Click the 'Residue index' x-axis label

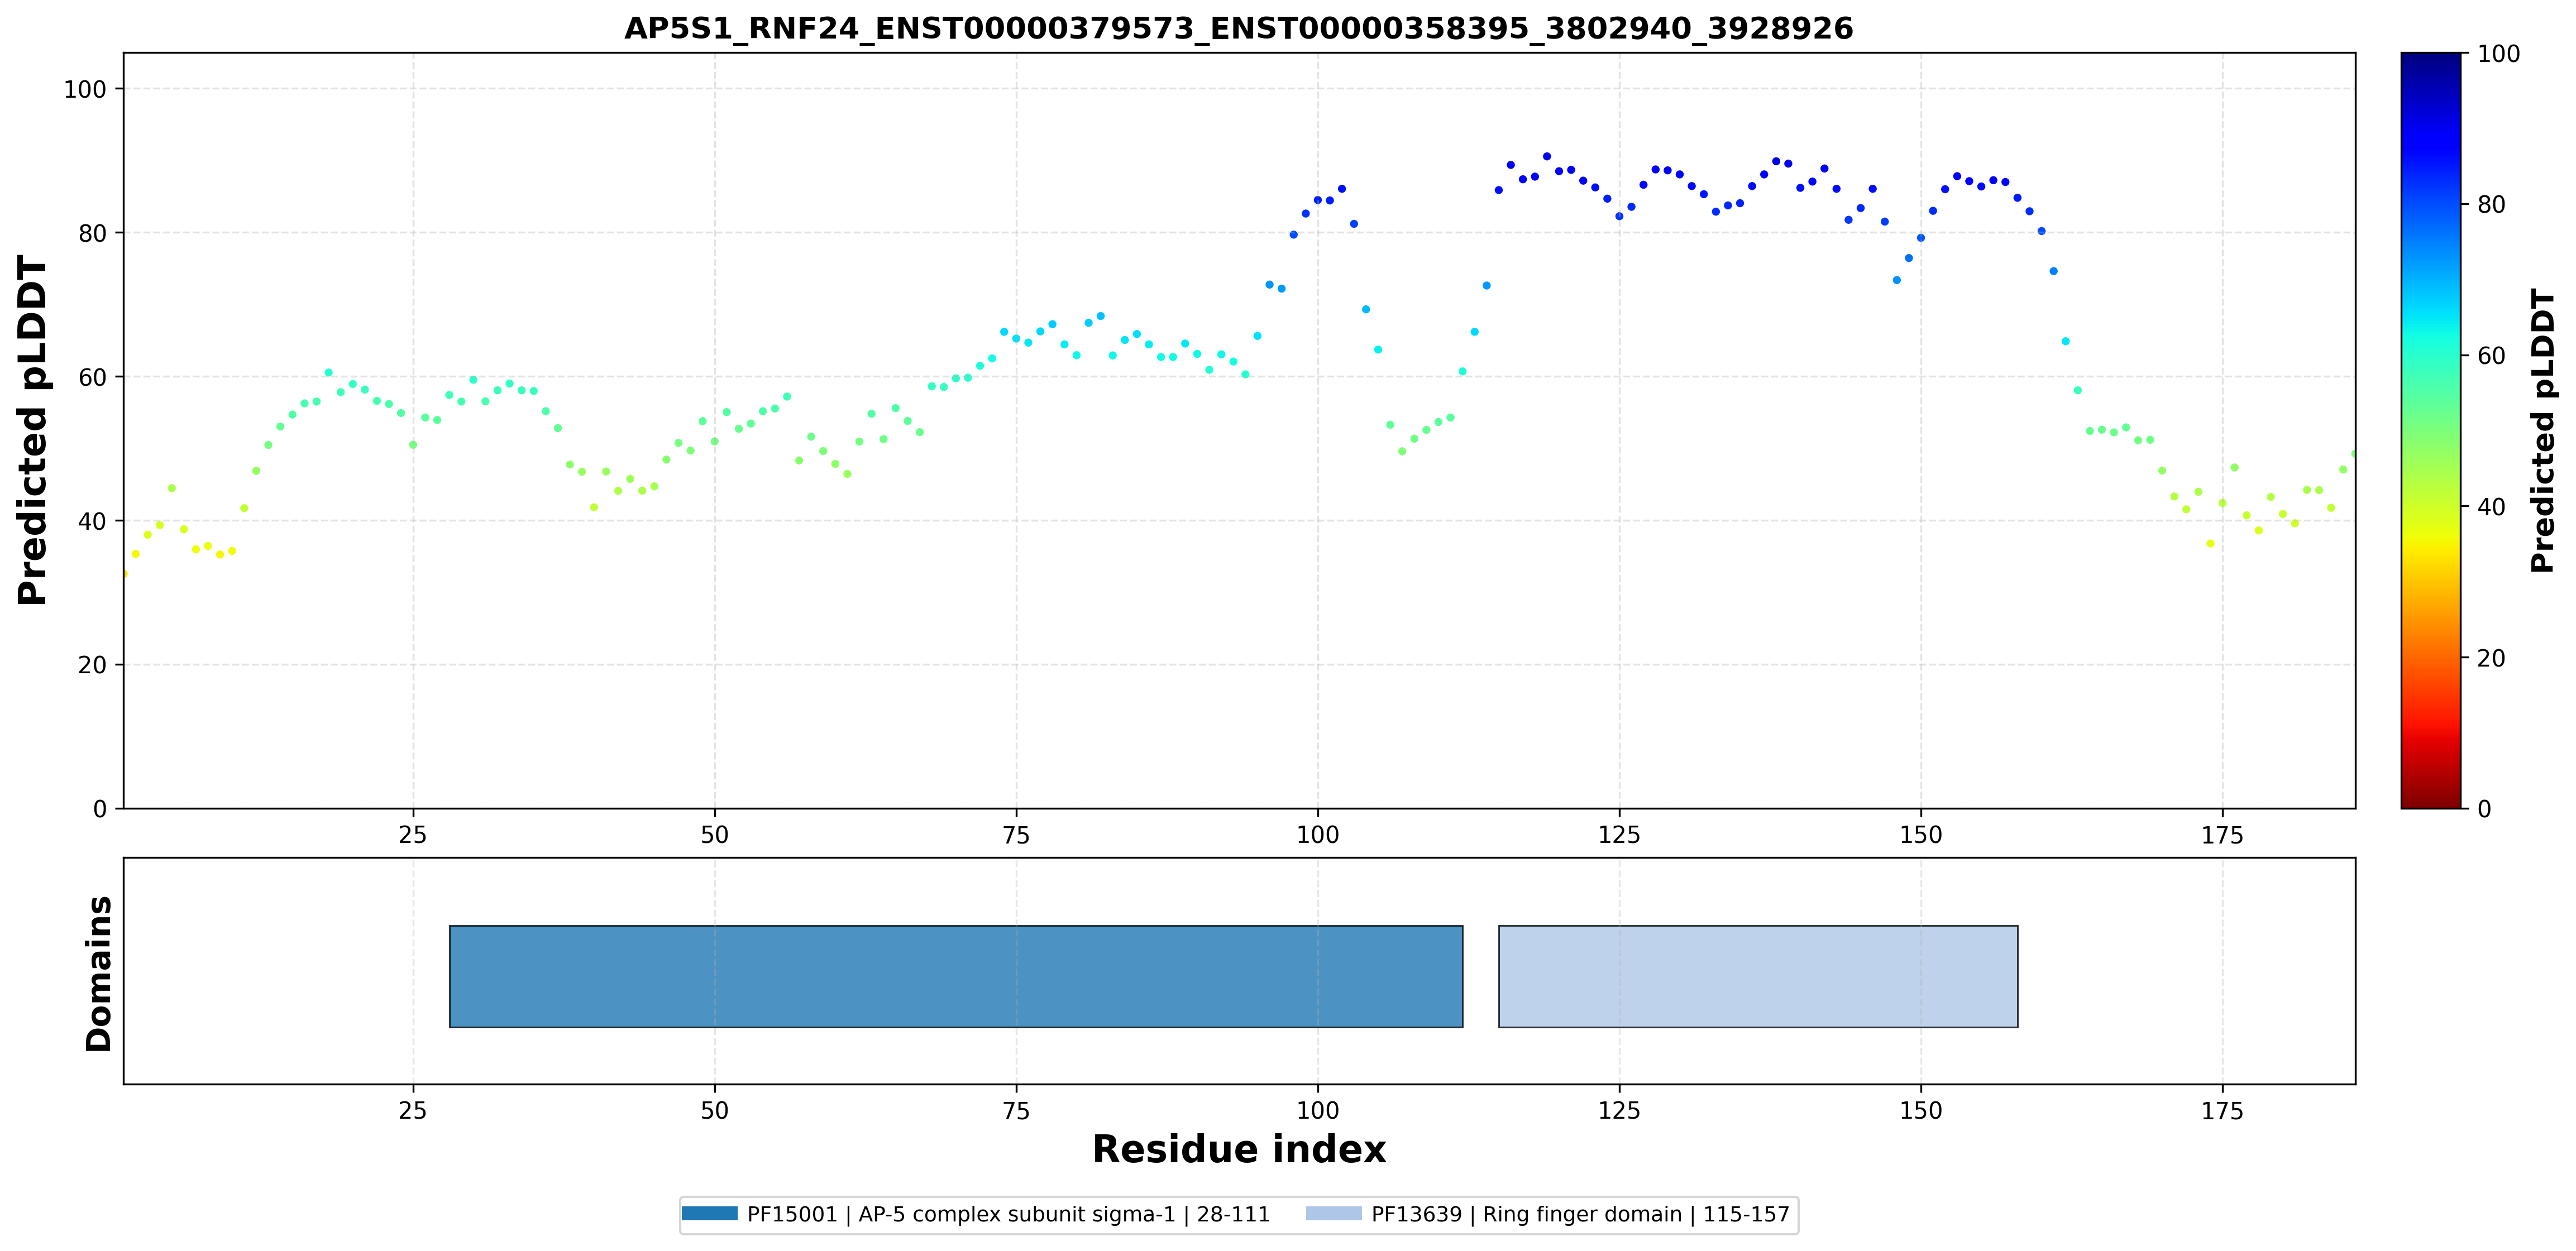click(1238, 1149)
